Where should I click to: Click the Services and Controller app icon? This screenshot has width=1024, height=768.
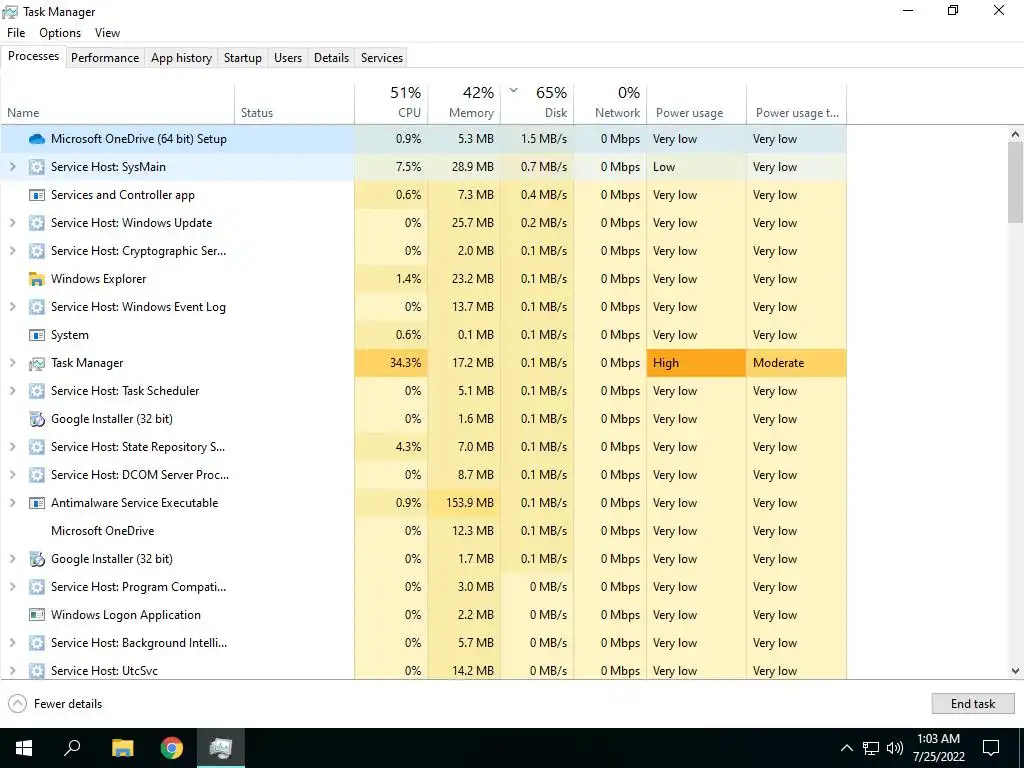click(x=37, y=195)
